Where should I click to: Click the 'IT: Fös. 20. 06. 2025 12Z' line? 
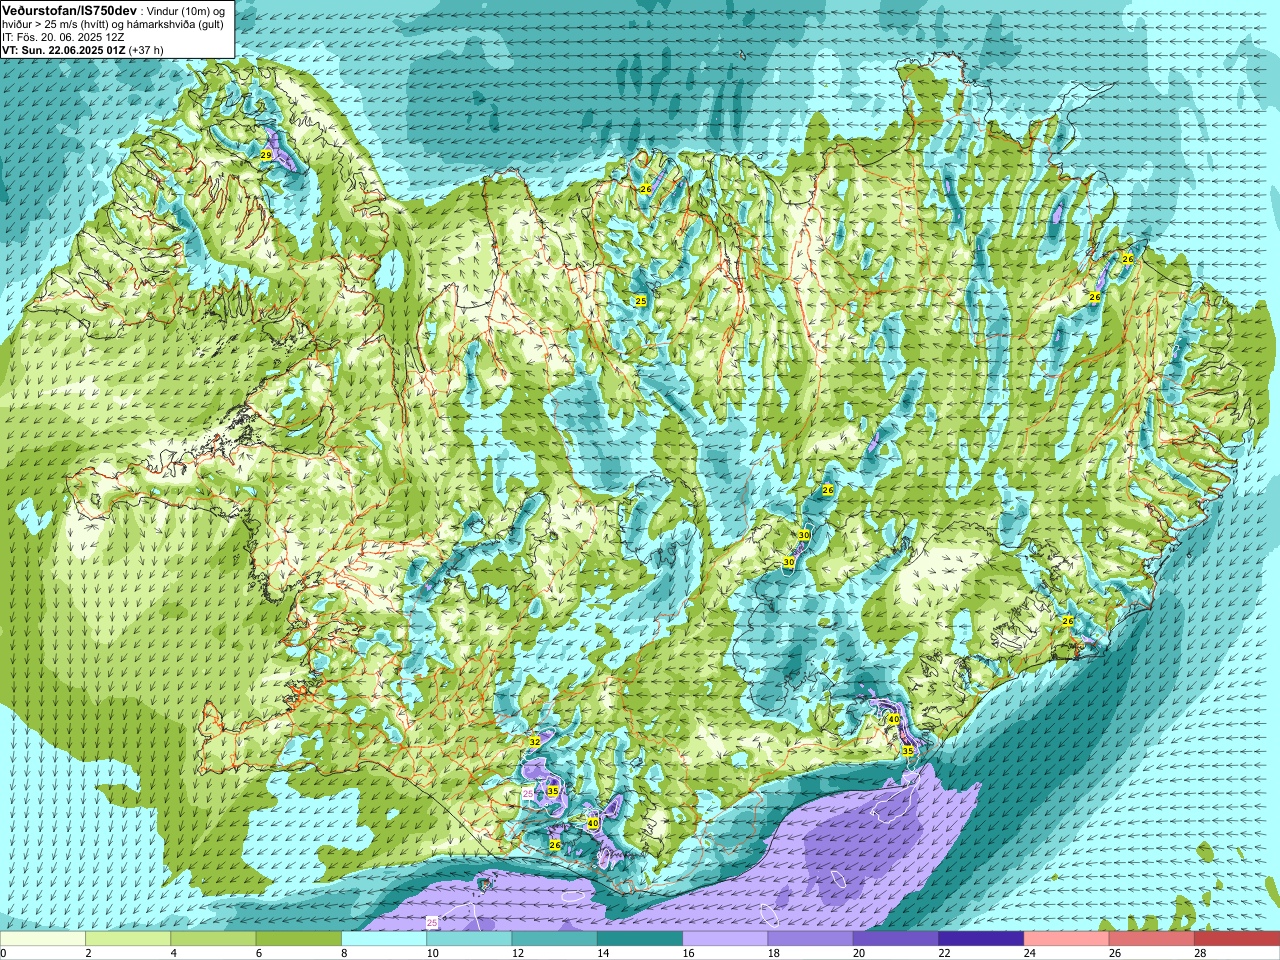(63, 37)
